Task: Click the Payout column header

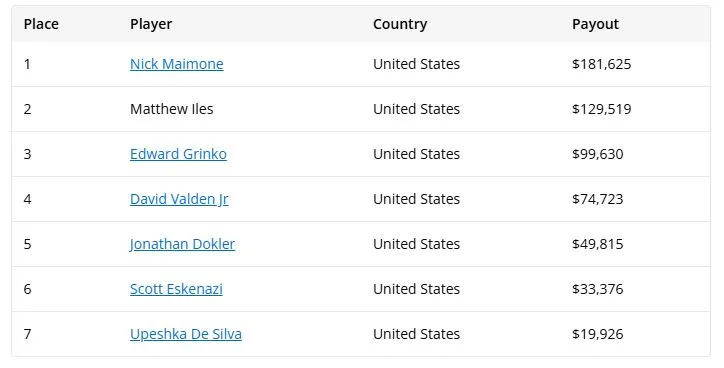Action: [595, 24]
